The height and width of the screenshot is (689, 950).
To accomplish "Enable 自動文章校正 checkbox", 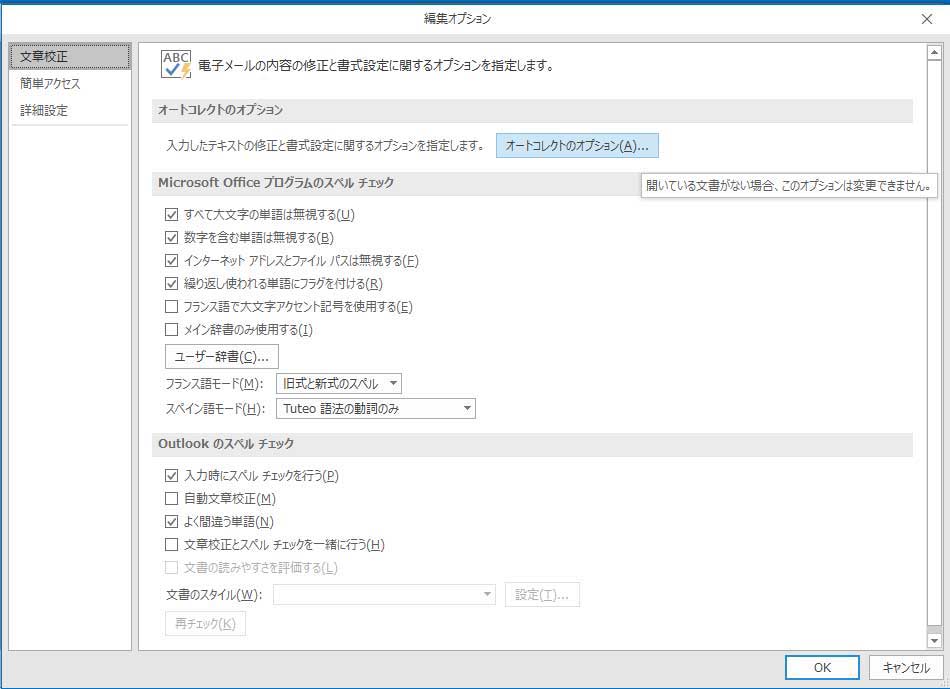I will pyautogui.click(x=171, y=499).
